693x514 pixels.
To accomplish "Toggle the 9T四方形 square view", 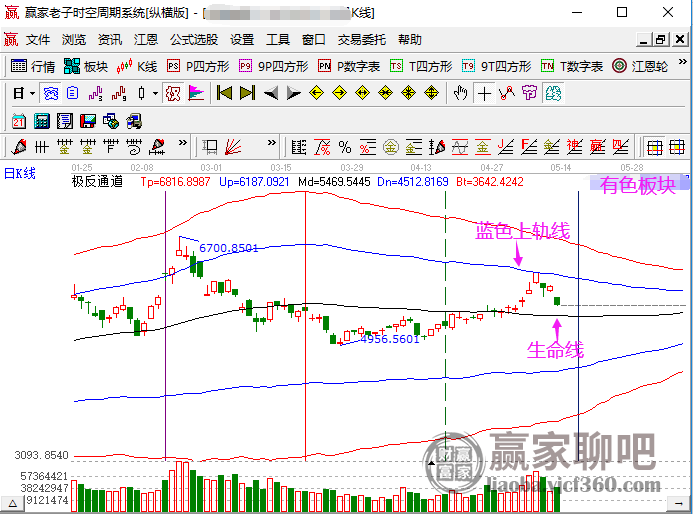I will [x=496, y=66].
